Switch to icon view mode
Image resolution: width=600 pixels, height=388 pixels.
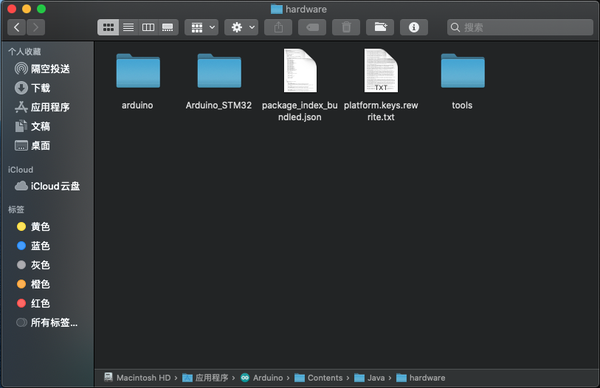[x=108, y=28]
